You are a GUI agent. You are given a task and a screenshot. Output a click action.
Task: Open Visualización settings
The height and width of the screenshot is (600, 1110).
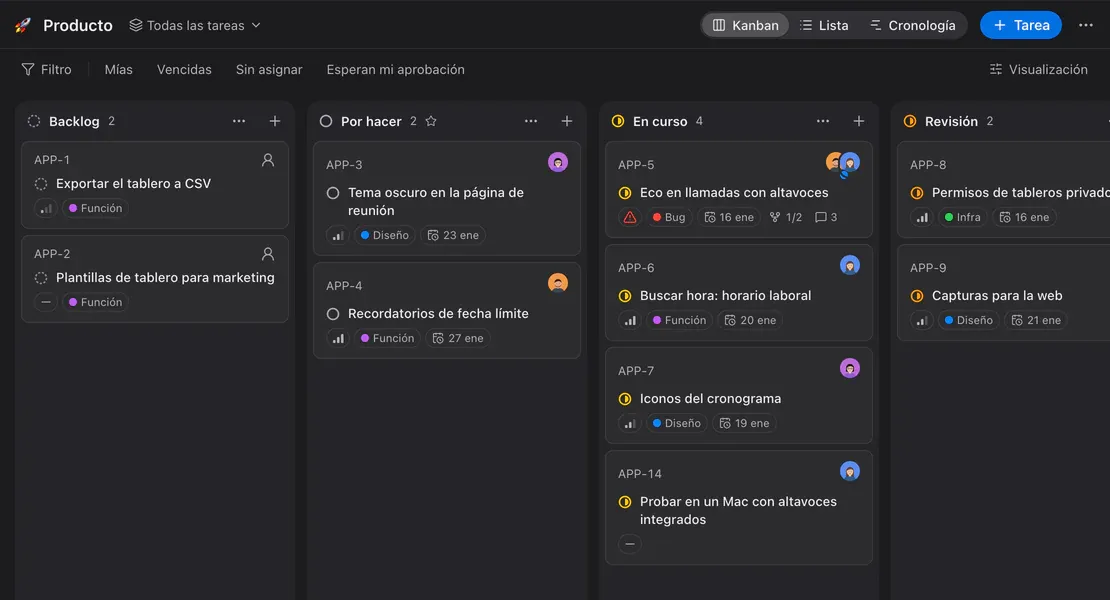tap(1039, 69)
